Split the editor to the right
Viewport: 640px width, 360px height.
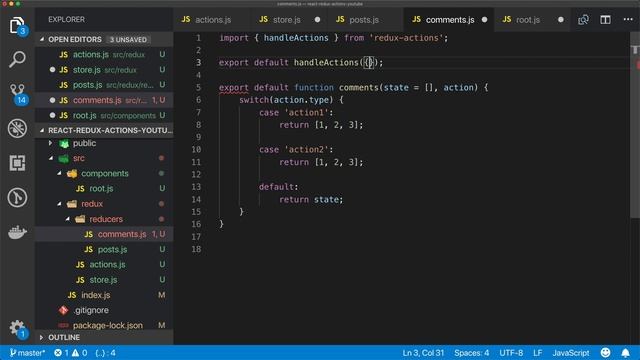pos(605,20)
